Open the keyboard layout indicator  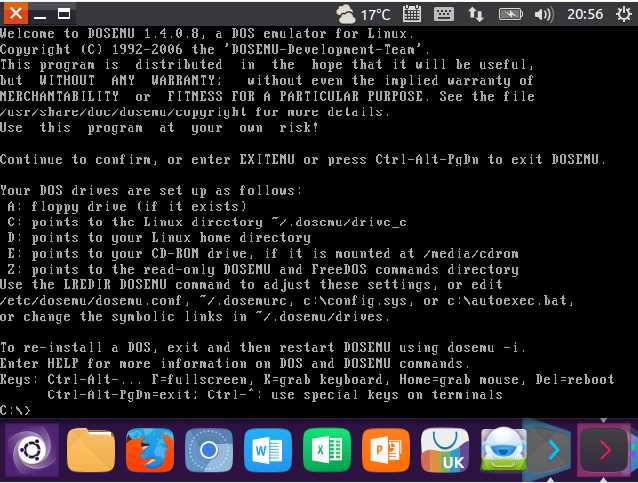[x=444, y=15]
